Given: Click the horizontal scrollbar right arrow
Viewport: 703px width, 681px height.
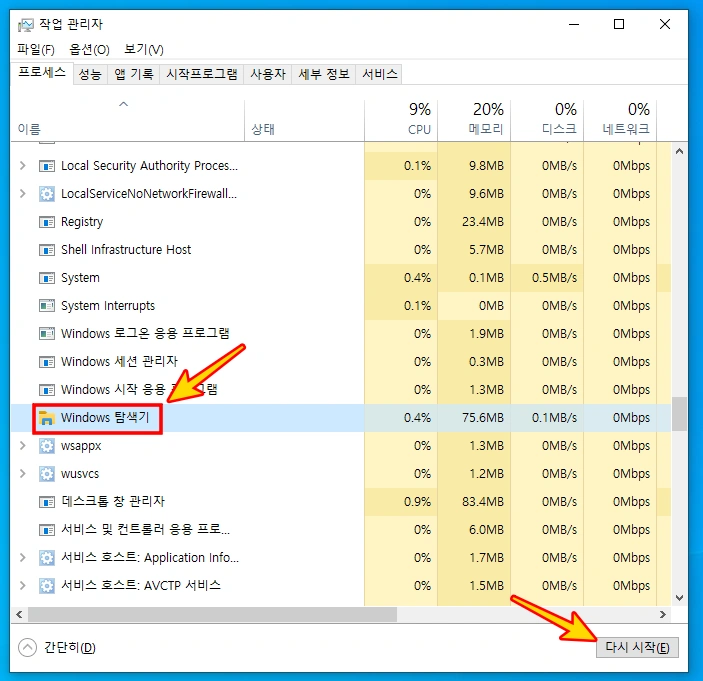Looking at the screenshot, I should (x=663, y=614).
